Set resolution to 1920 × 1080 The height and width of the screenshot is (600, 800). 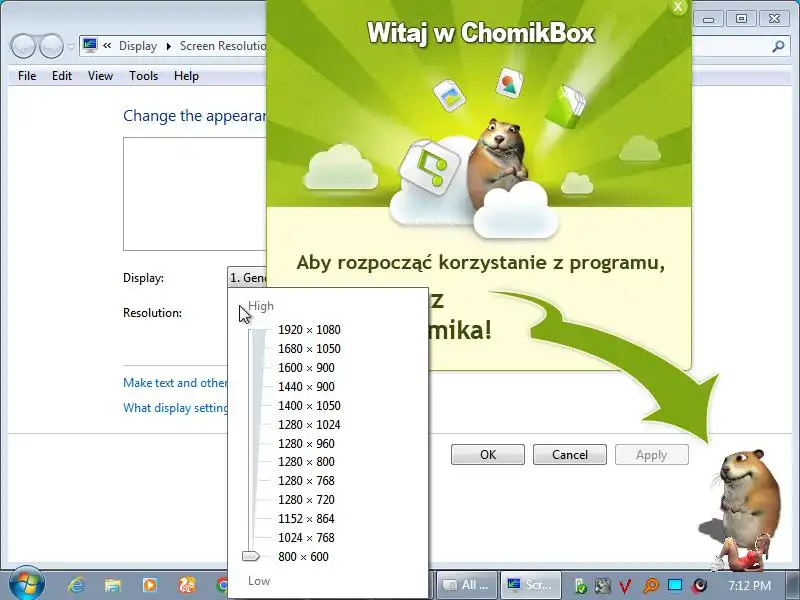(x=309, y=330)
